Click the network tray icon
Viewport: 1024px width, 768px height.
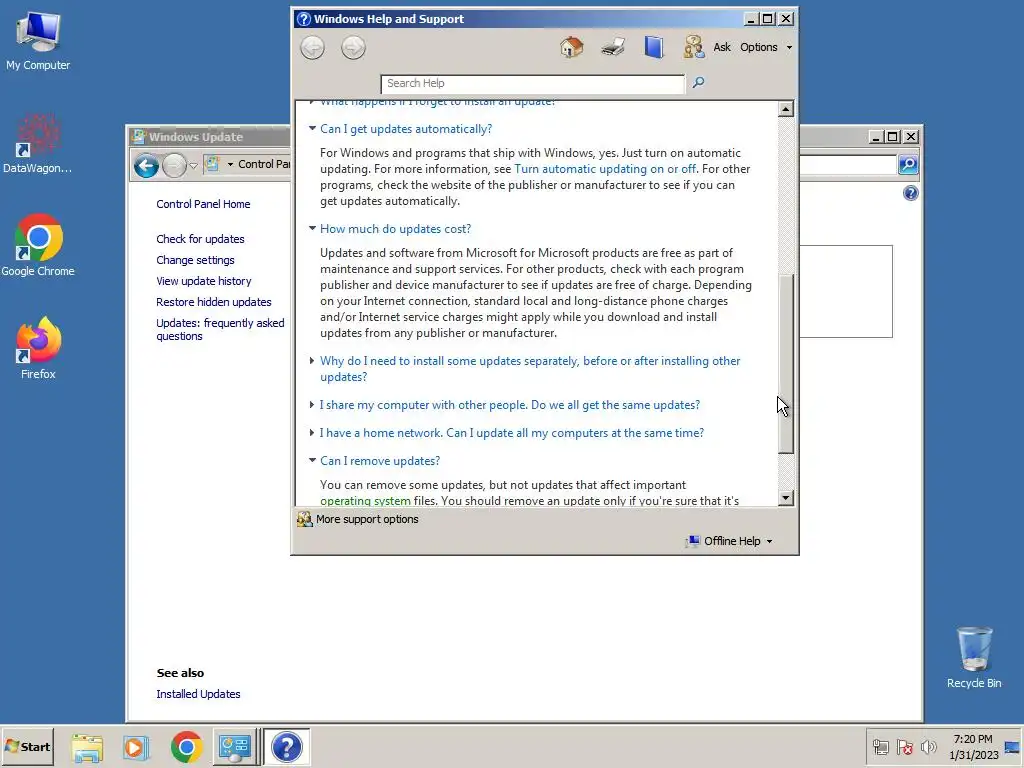pyautogui.click(x=880, y=747)
